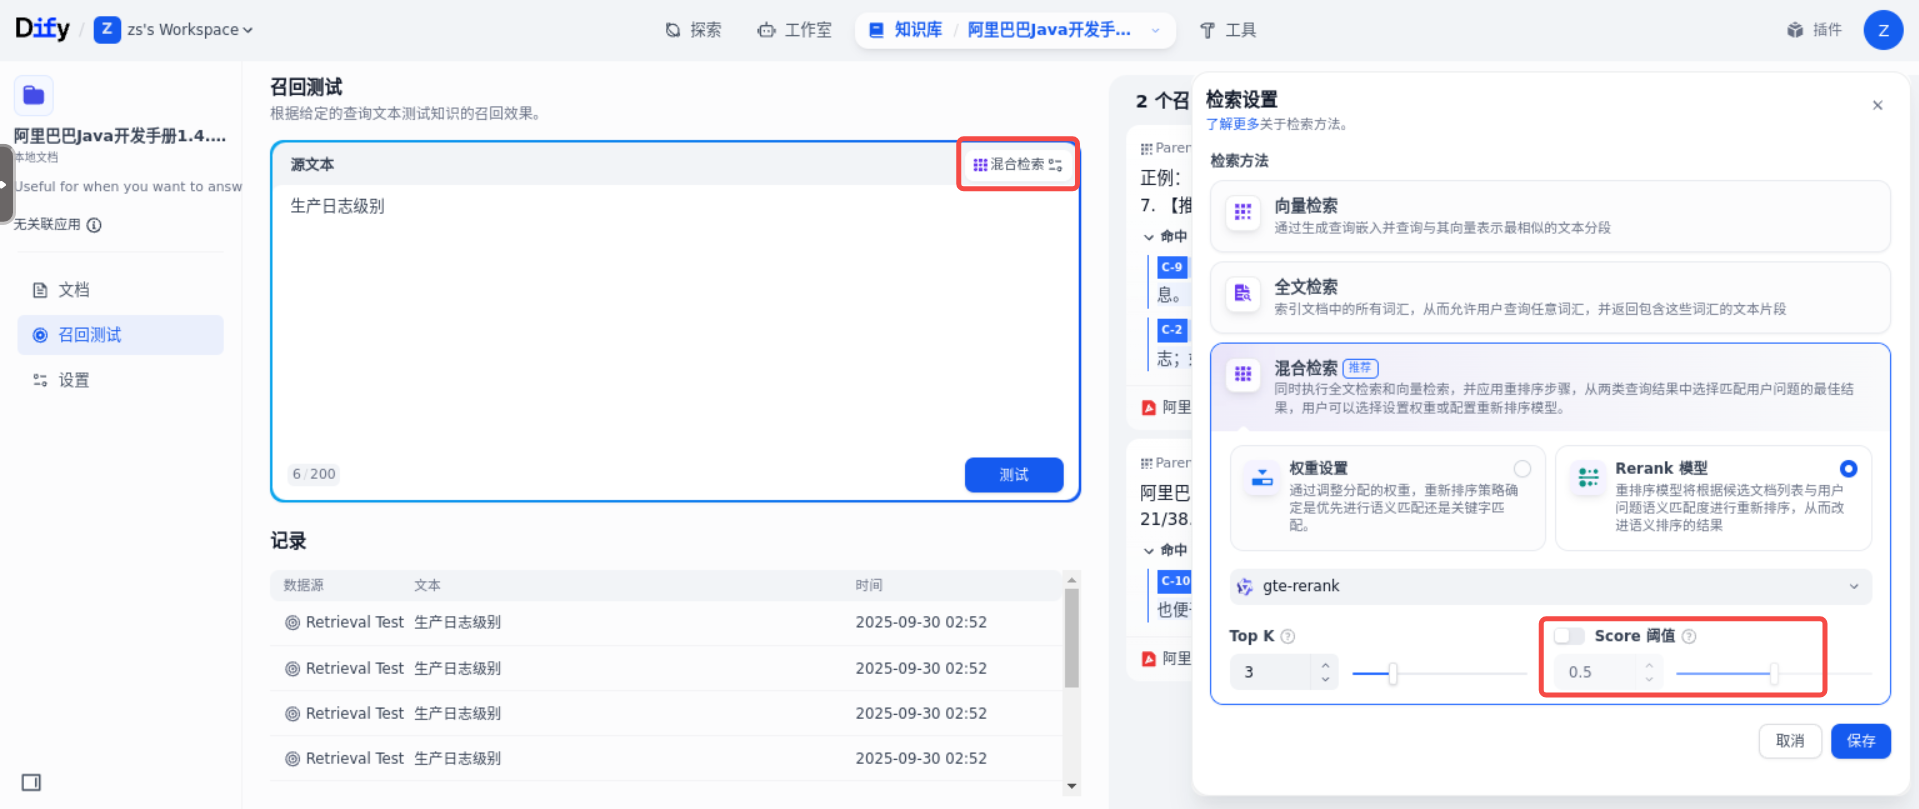Click the Rerank 模型 icon
Screen dimensions: 1919x809
click(1588, 478)
